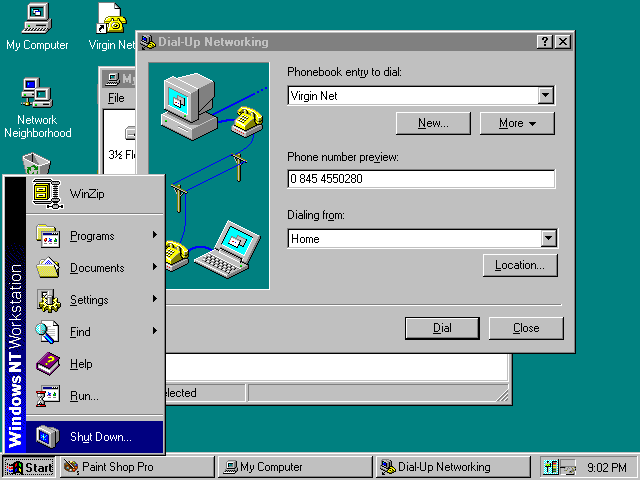
Task: Click the Location button
Action: [x=519, y=265]
